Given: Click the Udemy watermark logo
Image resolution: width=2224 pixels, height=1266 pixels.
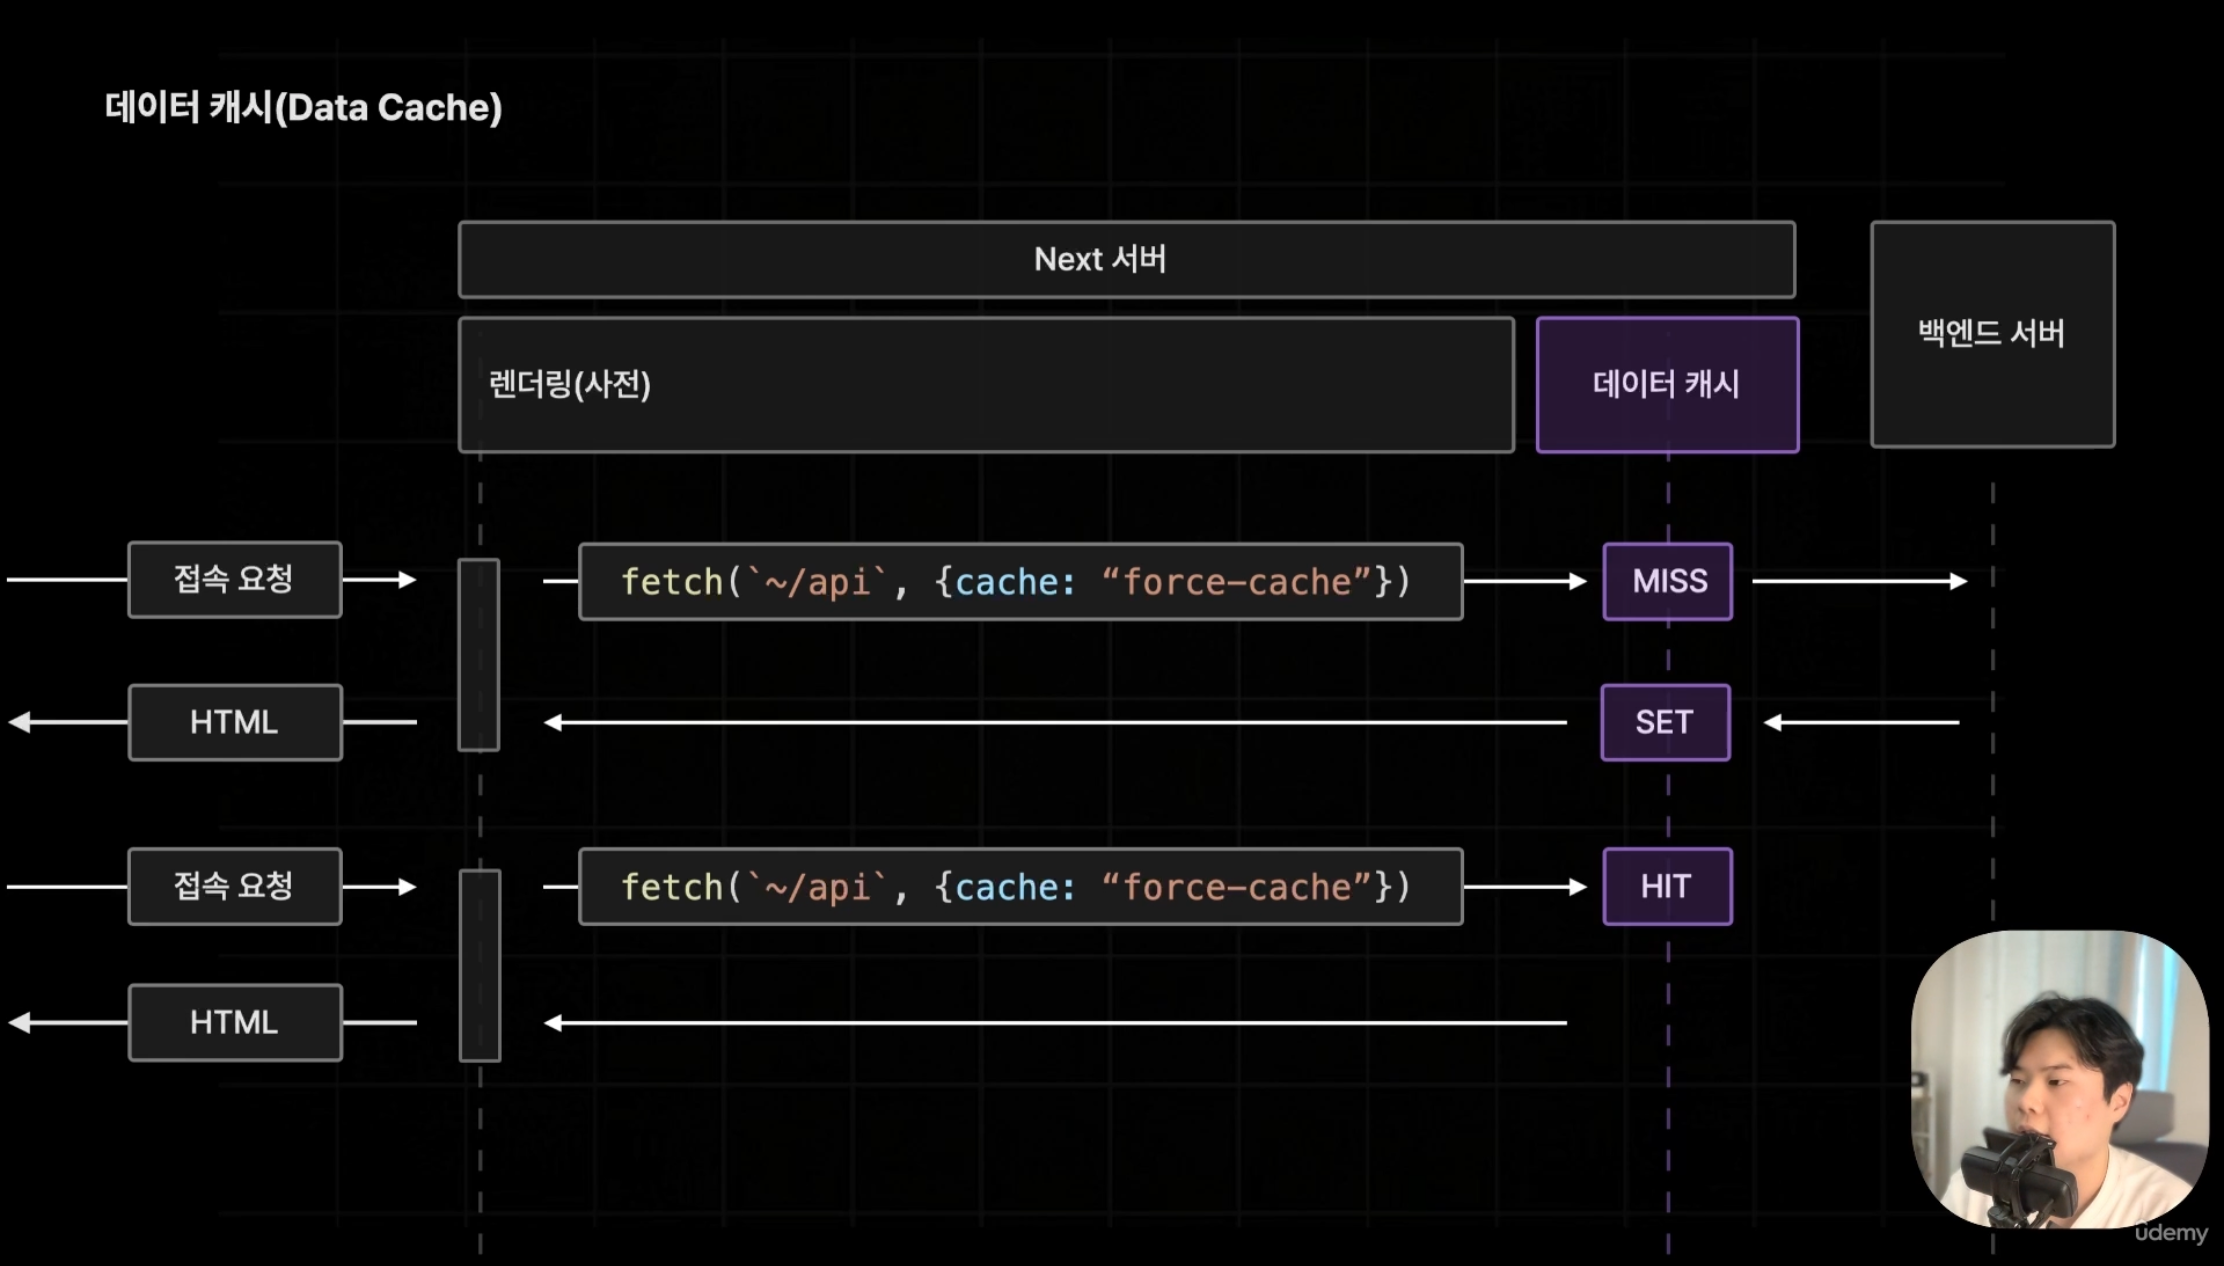Looking at the screenshot, I should pos(2170,1233).
